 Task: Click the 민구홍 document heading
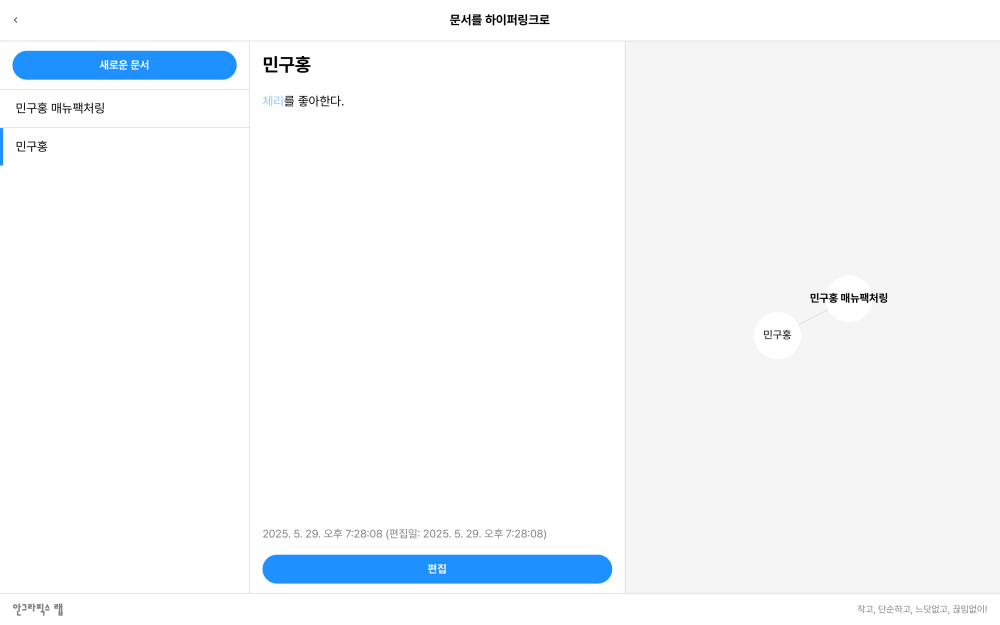[287, 64]
